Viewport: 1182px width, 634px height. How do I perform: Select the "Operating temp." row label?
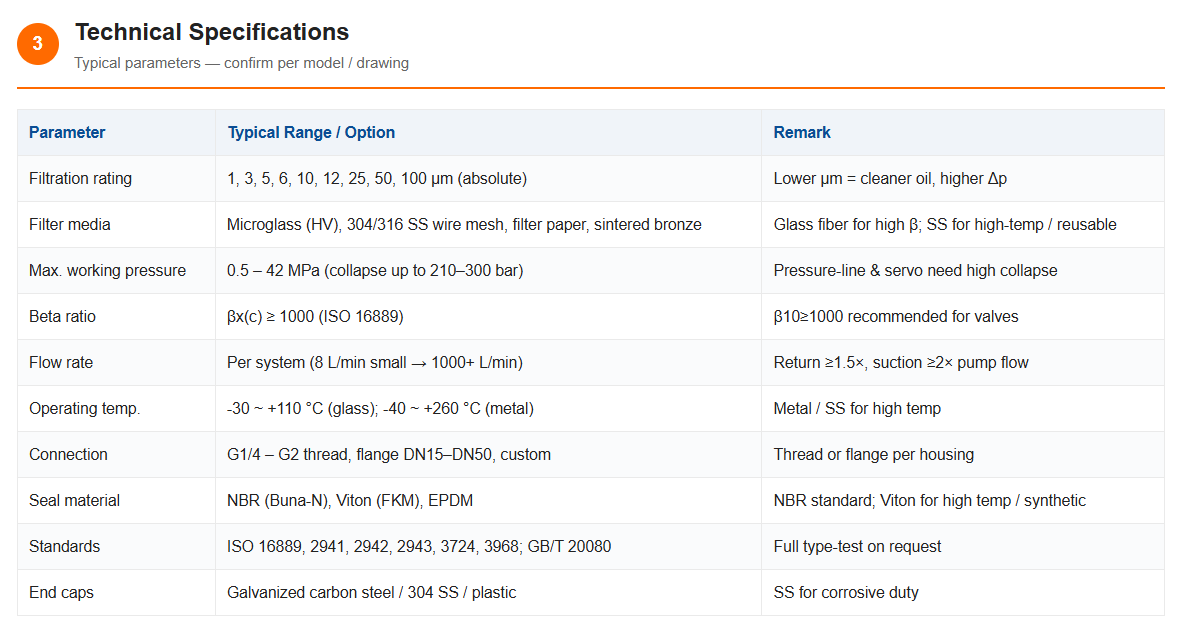tap(84, 409)
